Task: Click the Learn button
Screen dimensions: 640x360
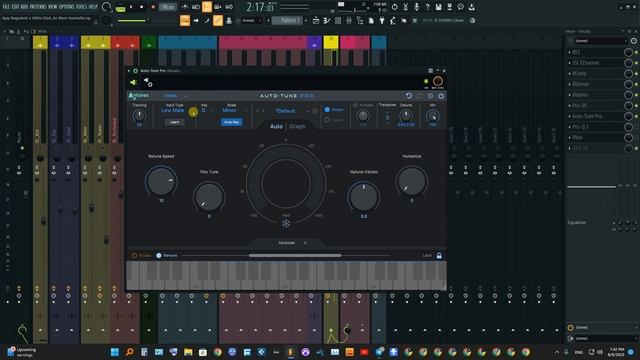Action: 174,122
